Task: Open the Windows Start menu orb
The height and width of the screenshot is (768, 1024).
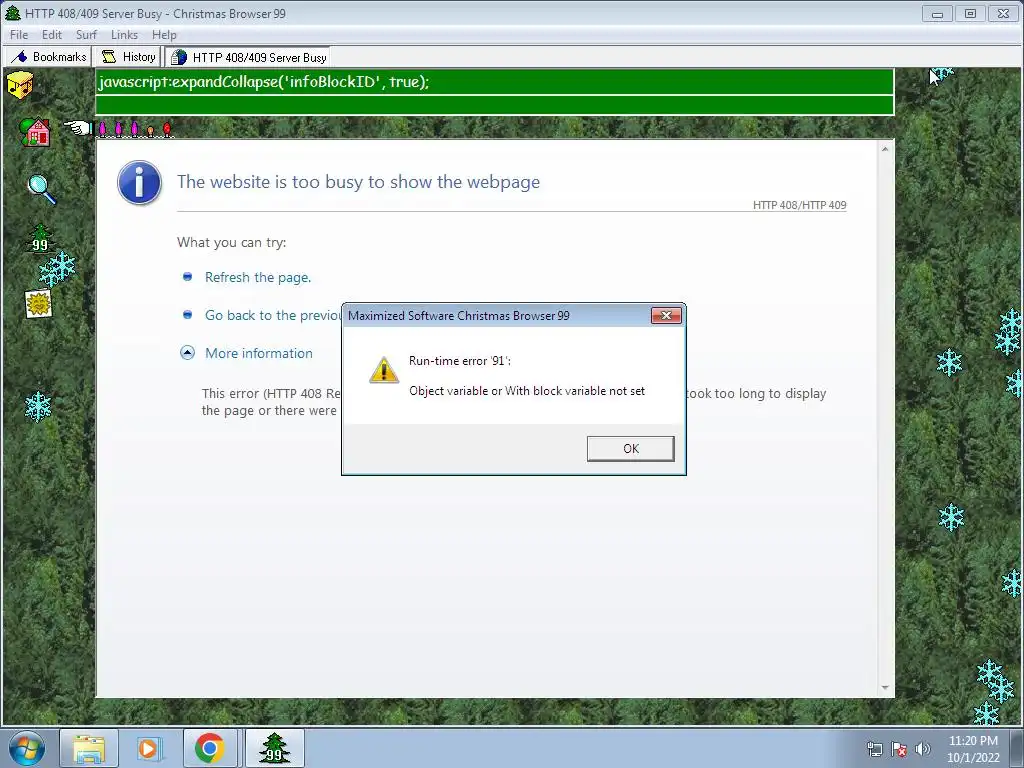Action: coord(26,748)
